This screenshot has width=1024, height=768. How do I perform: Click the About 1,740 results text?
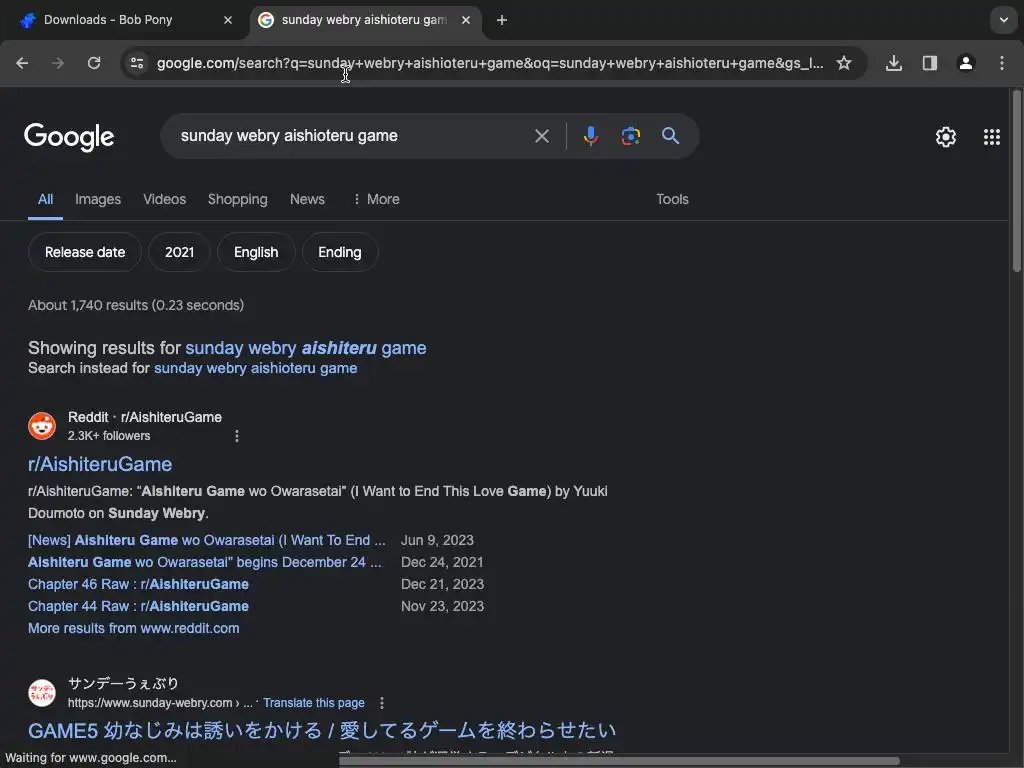[x=136, y=305]
